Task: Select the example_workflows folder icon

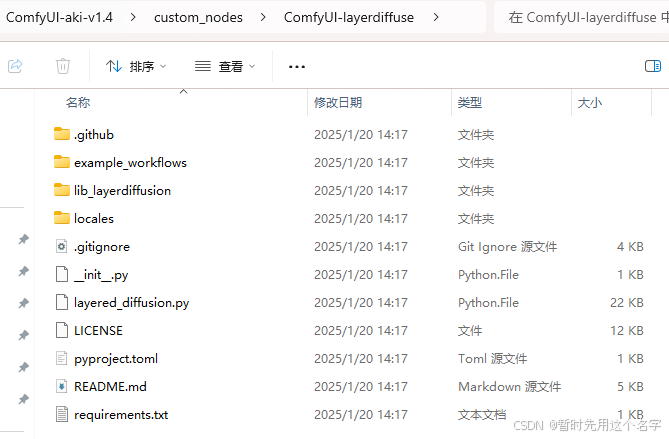Action: [x=62, y=162]
